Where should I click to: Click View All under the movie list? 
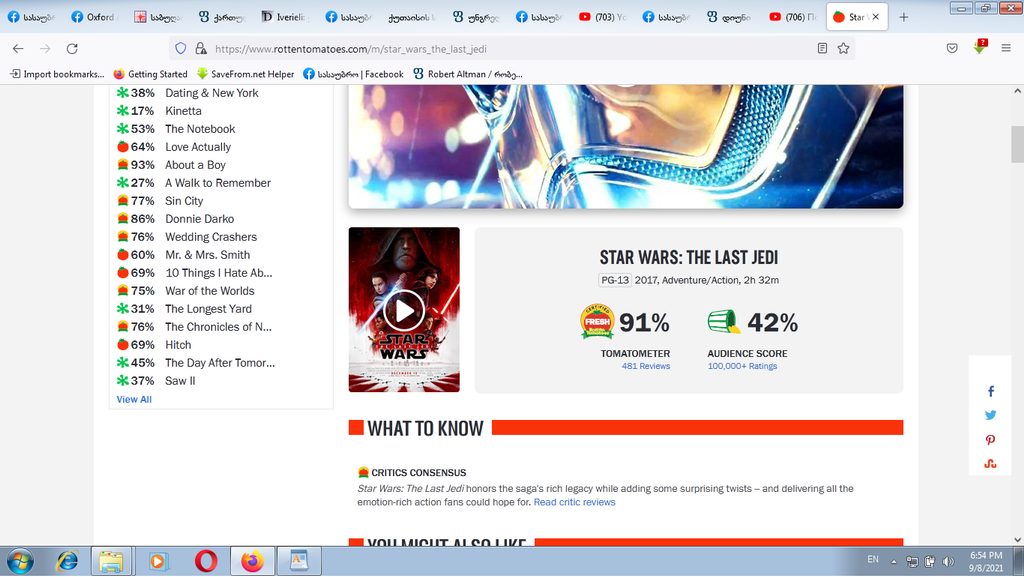(134, 399)
